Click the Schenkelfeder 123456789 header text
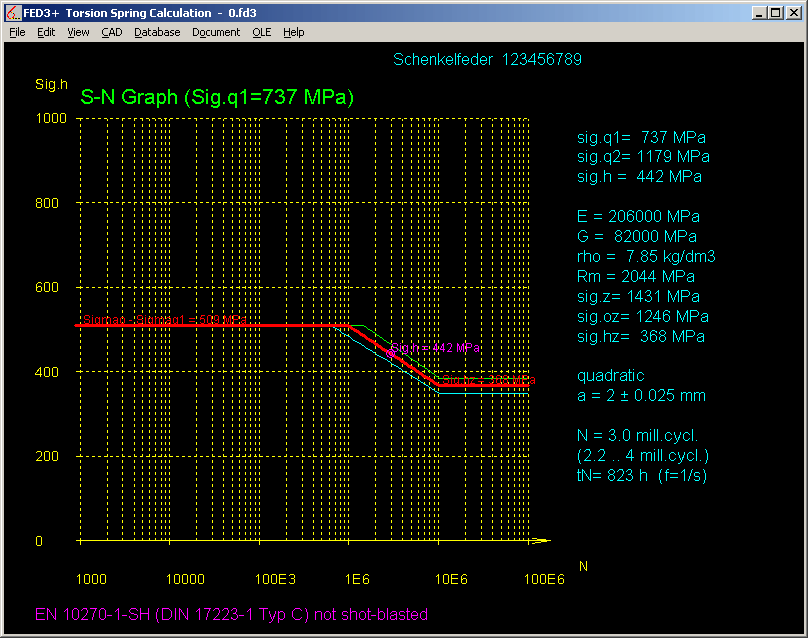The width and height of the screenshot is (808, 638). (x=487, y=59)
